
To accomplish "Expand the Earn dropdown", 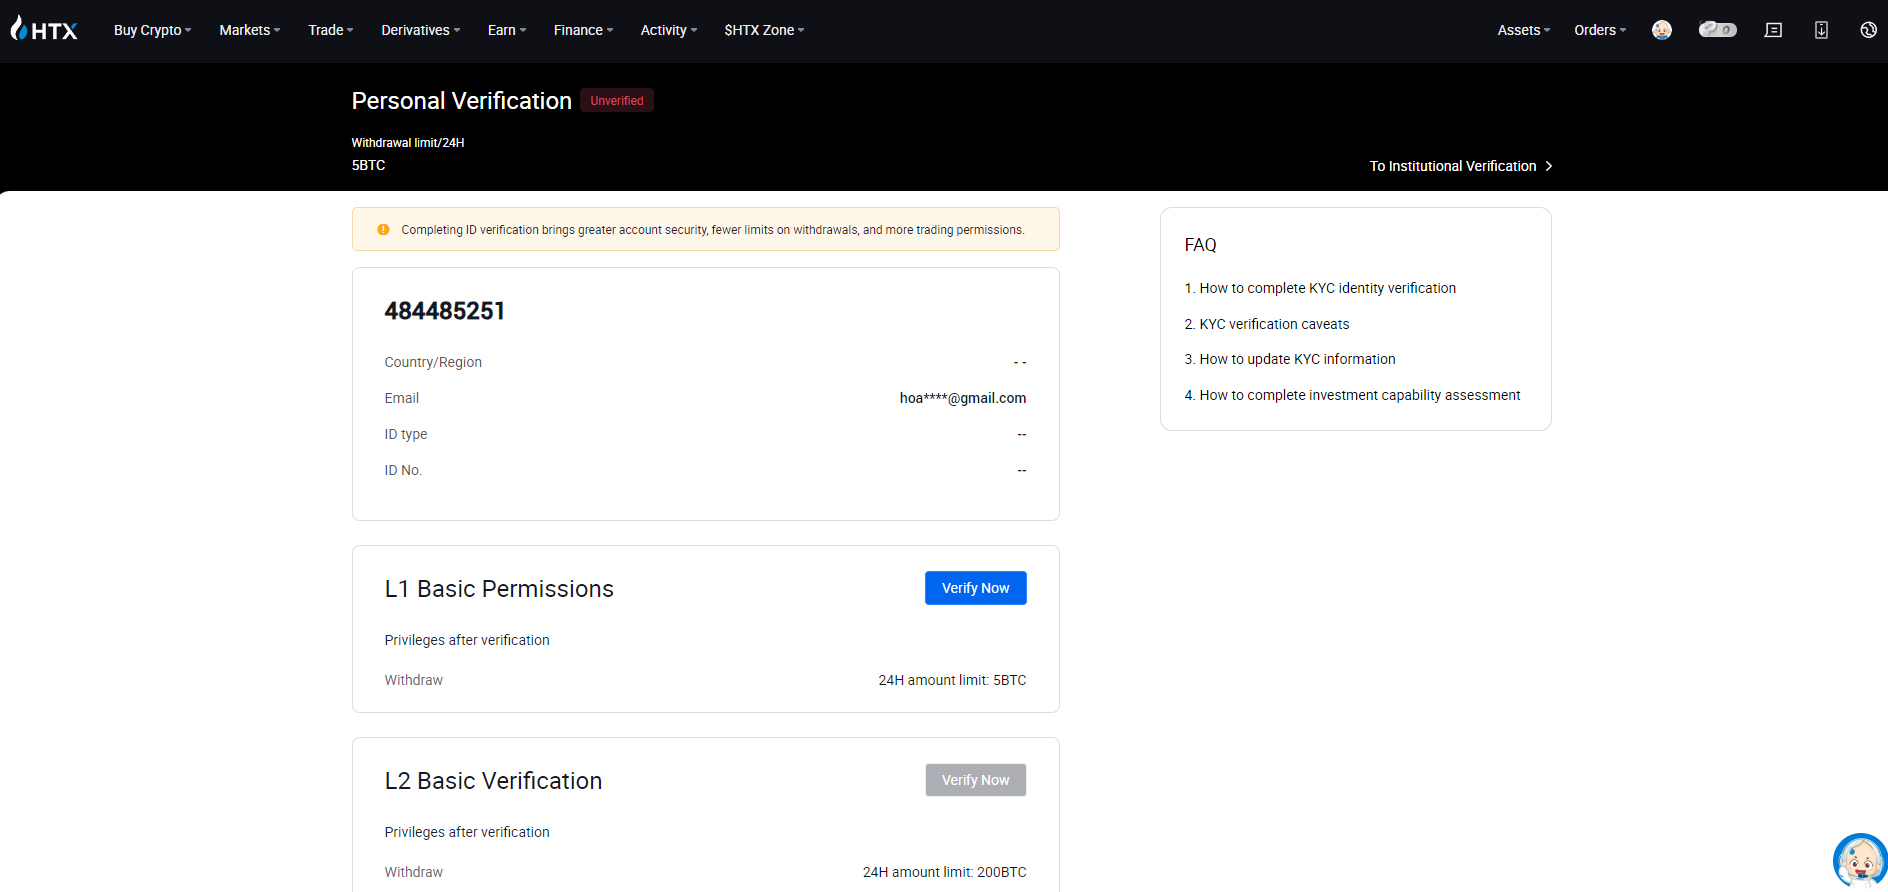I will point(507,30).
